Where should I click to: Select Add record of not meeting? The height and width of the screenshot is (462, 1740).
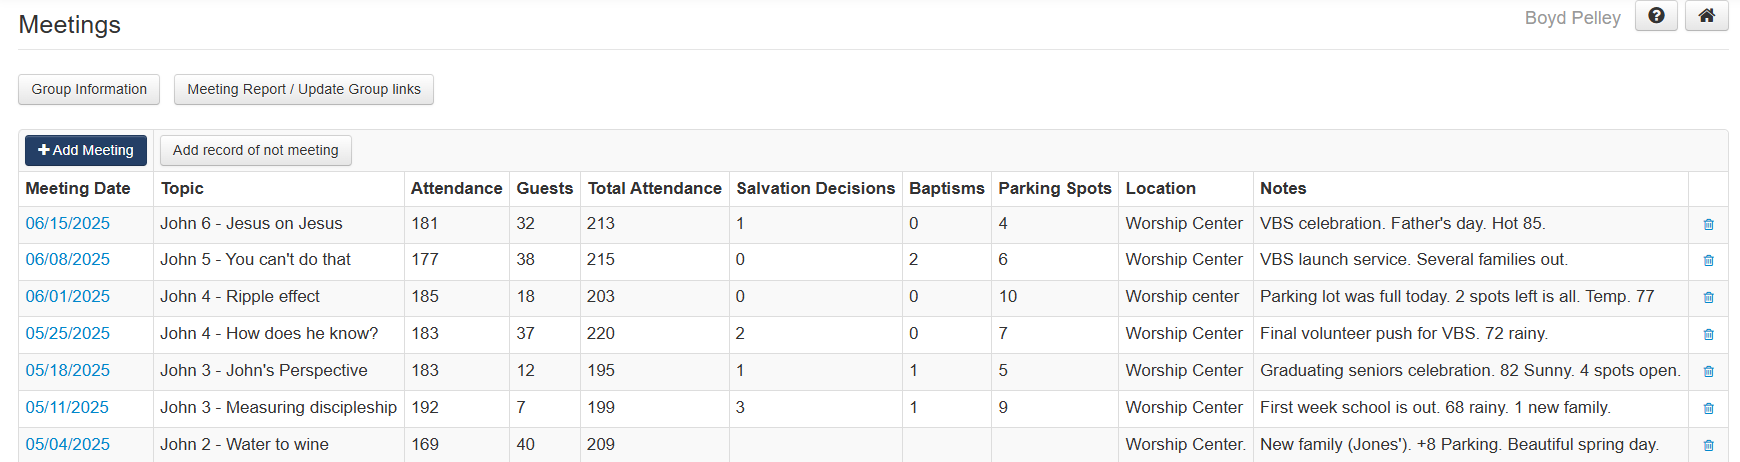pyautogui.click(x=256, y=150)
